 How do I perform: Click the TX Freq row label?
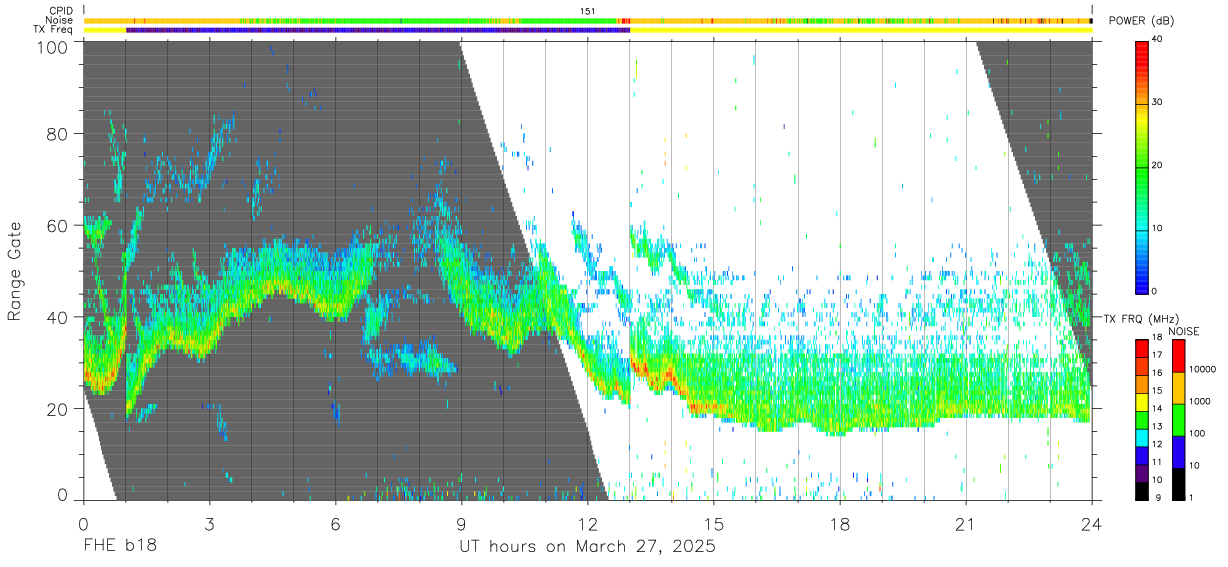53,30
